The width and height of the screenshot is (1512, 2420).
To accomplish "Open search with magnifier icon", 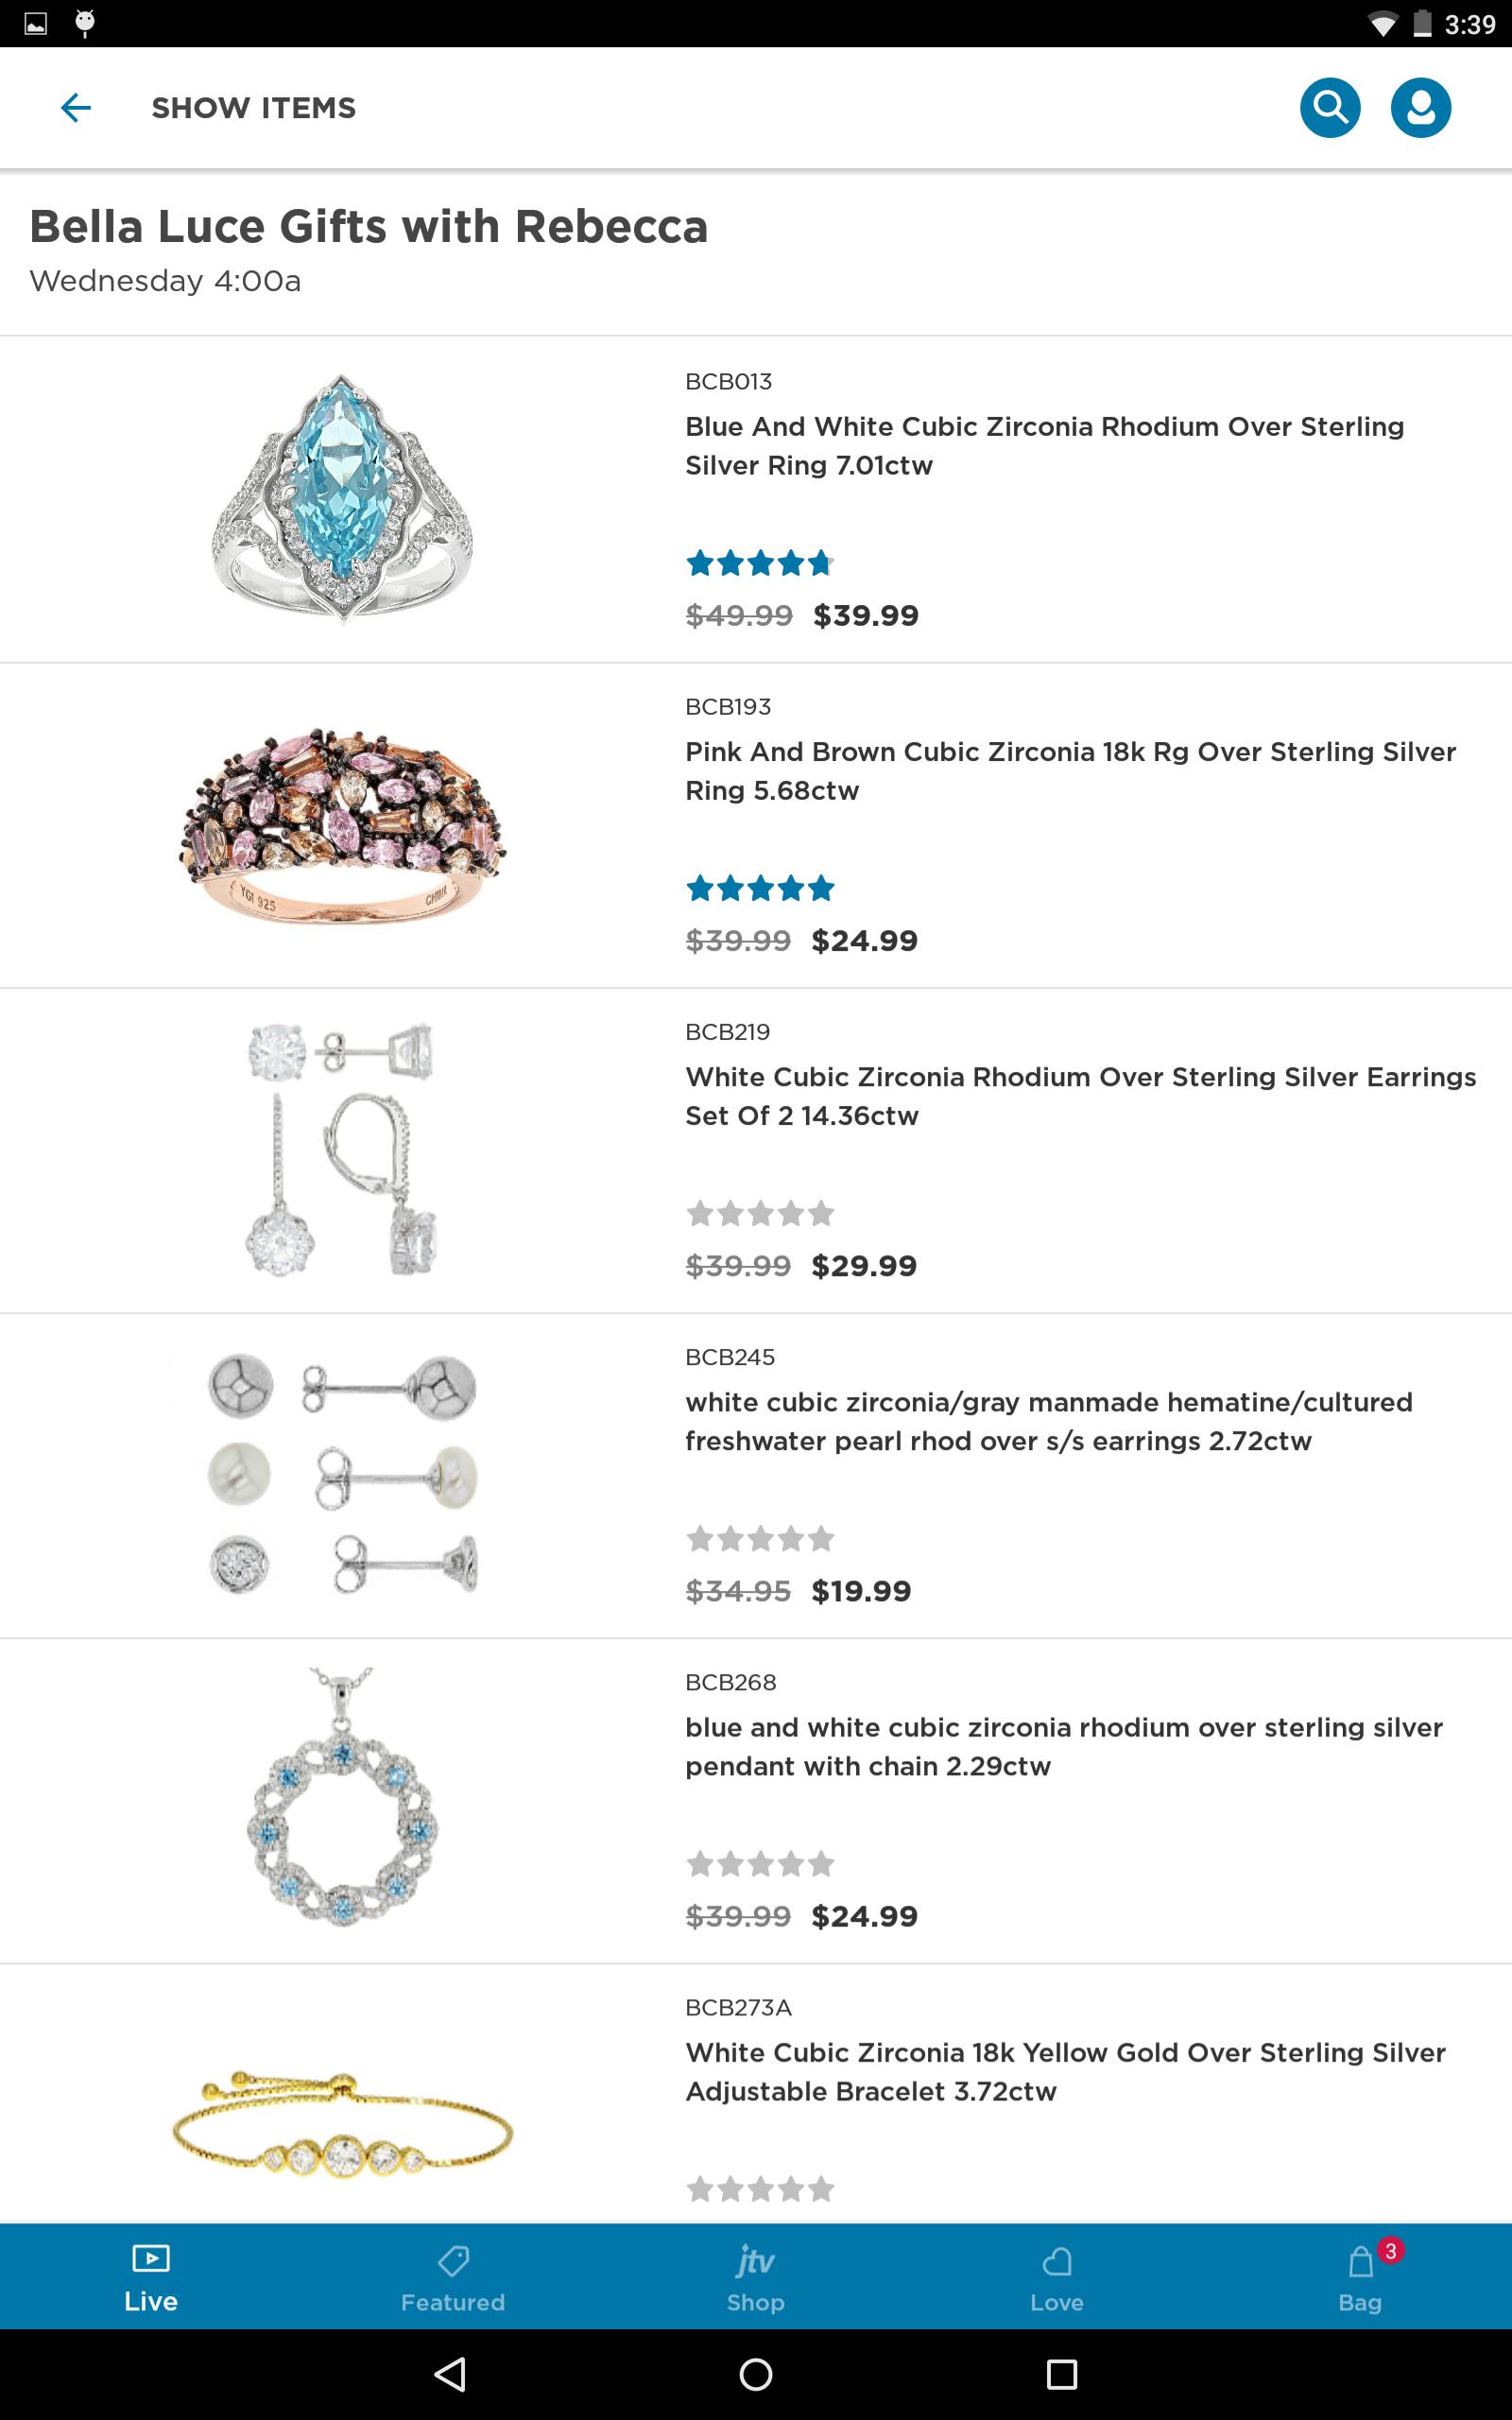I will point(1329,107).
